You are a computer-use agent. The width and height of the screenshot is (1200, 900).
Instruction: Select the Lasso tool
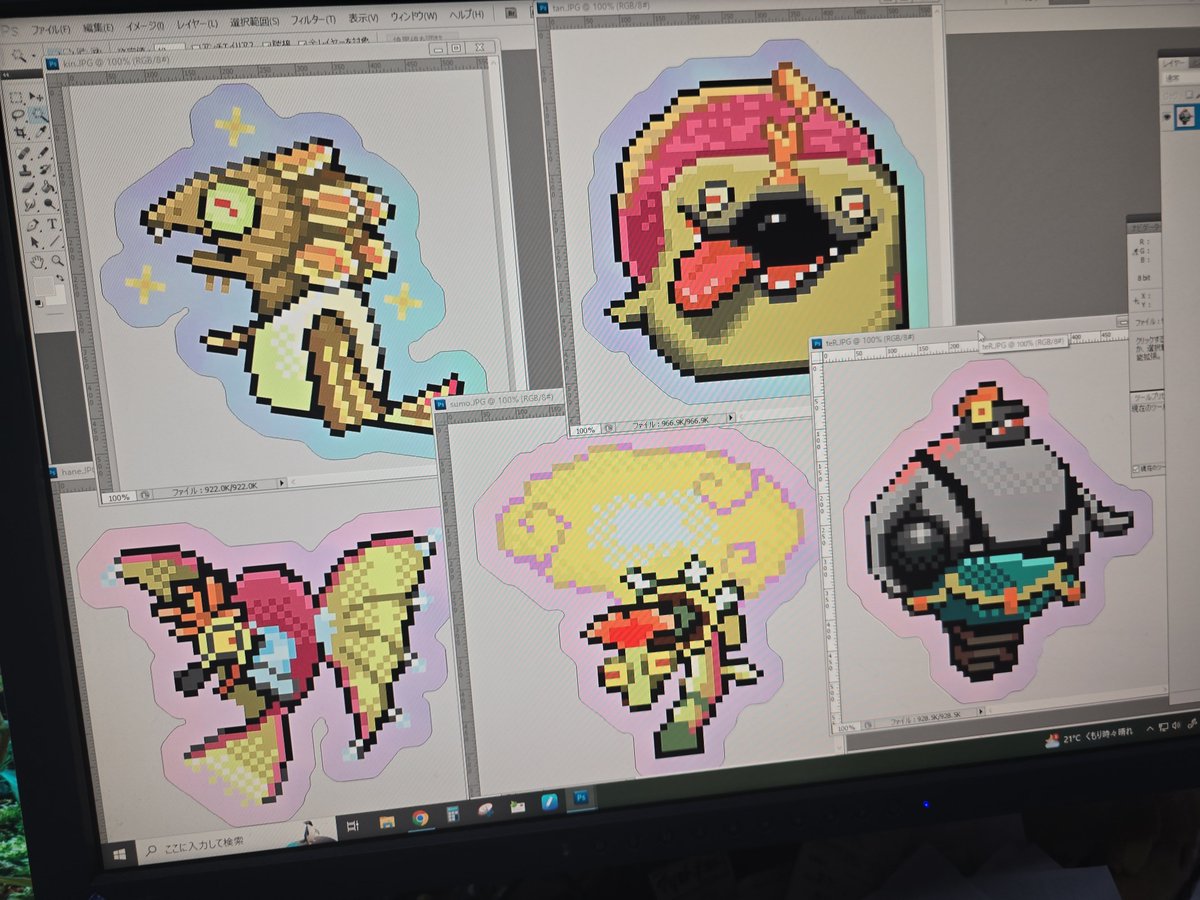point(17,115)
